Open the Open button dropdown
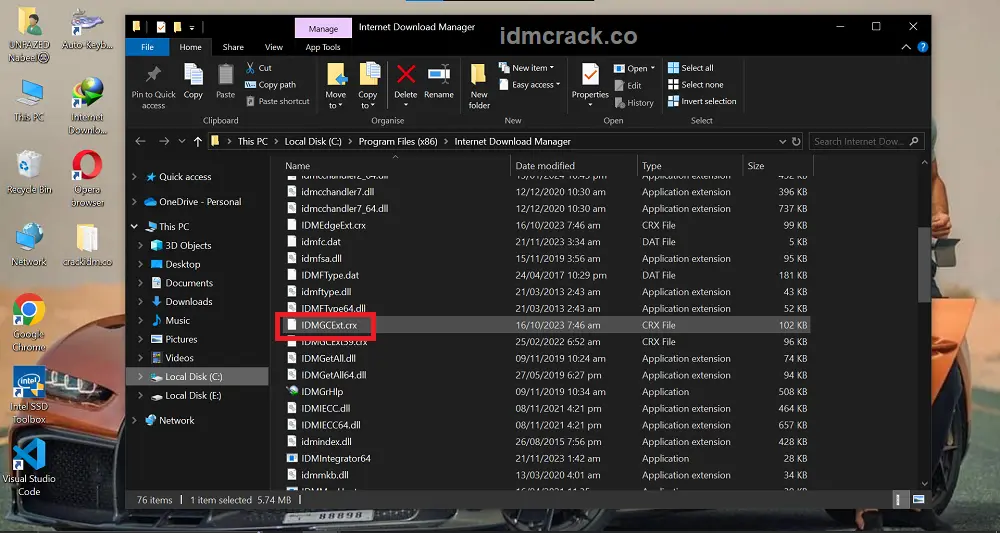The height and width of the screenshot is (533, 1000). pos(652,68)
